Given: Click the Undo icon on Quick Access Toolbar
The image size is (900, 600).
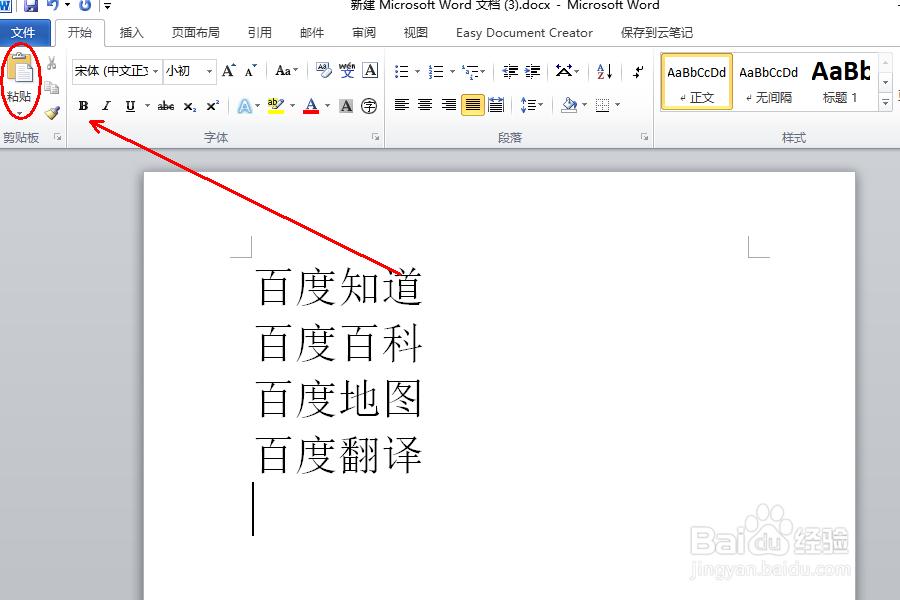Looking at the screenshot, I should tap(55, 7).
